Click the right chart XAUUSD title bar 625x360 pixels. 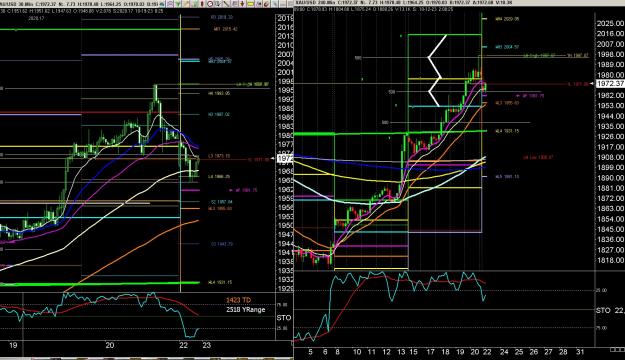[460, 3]
